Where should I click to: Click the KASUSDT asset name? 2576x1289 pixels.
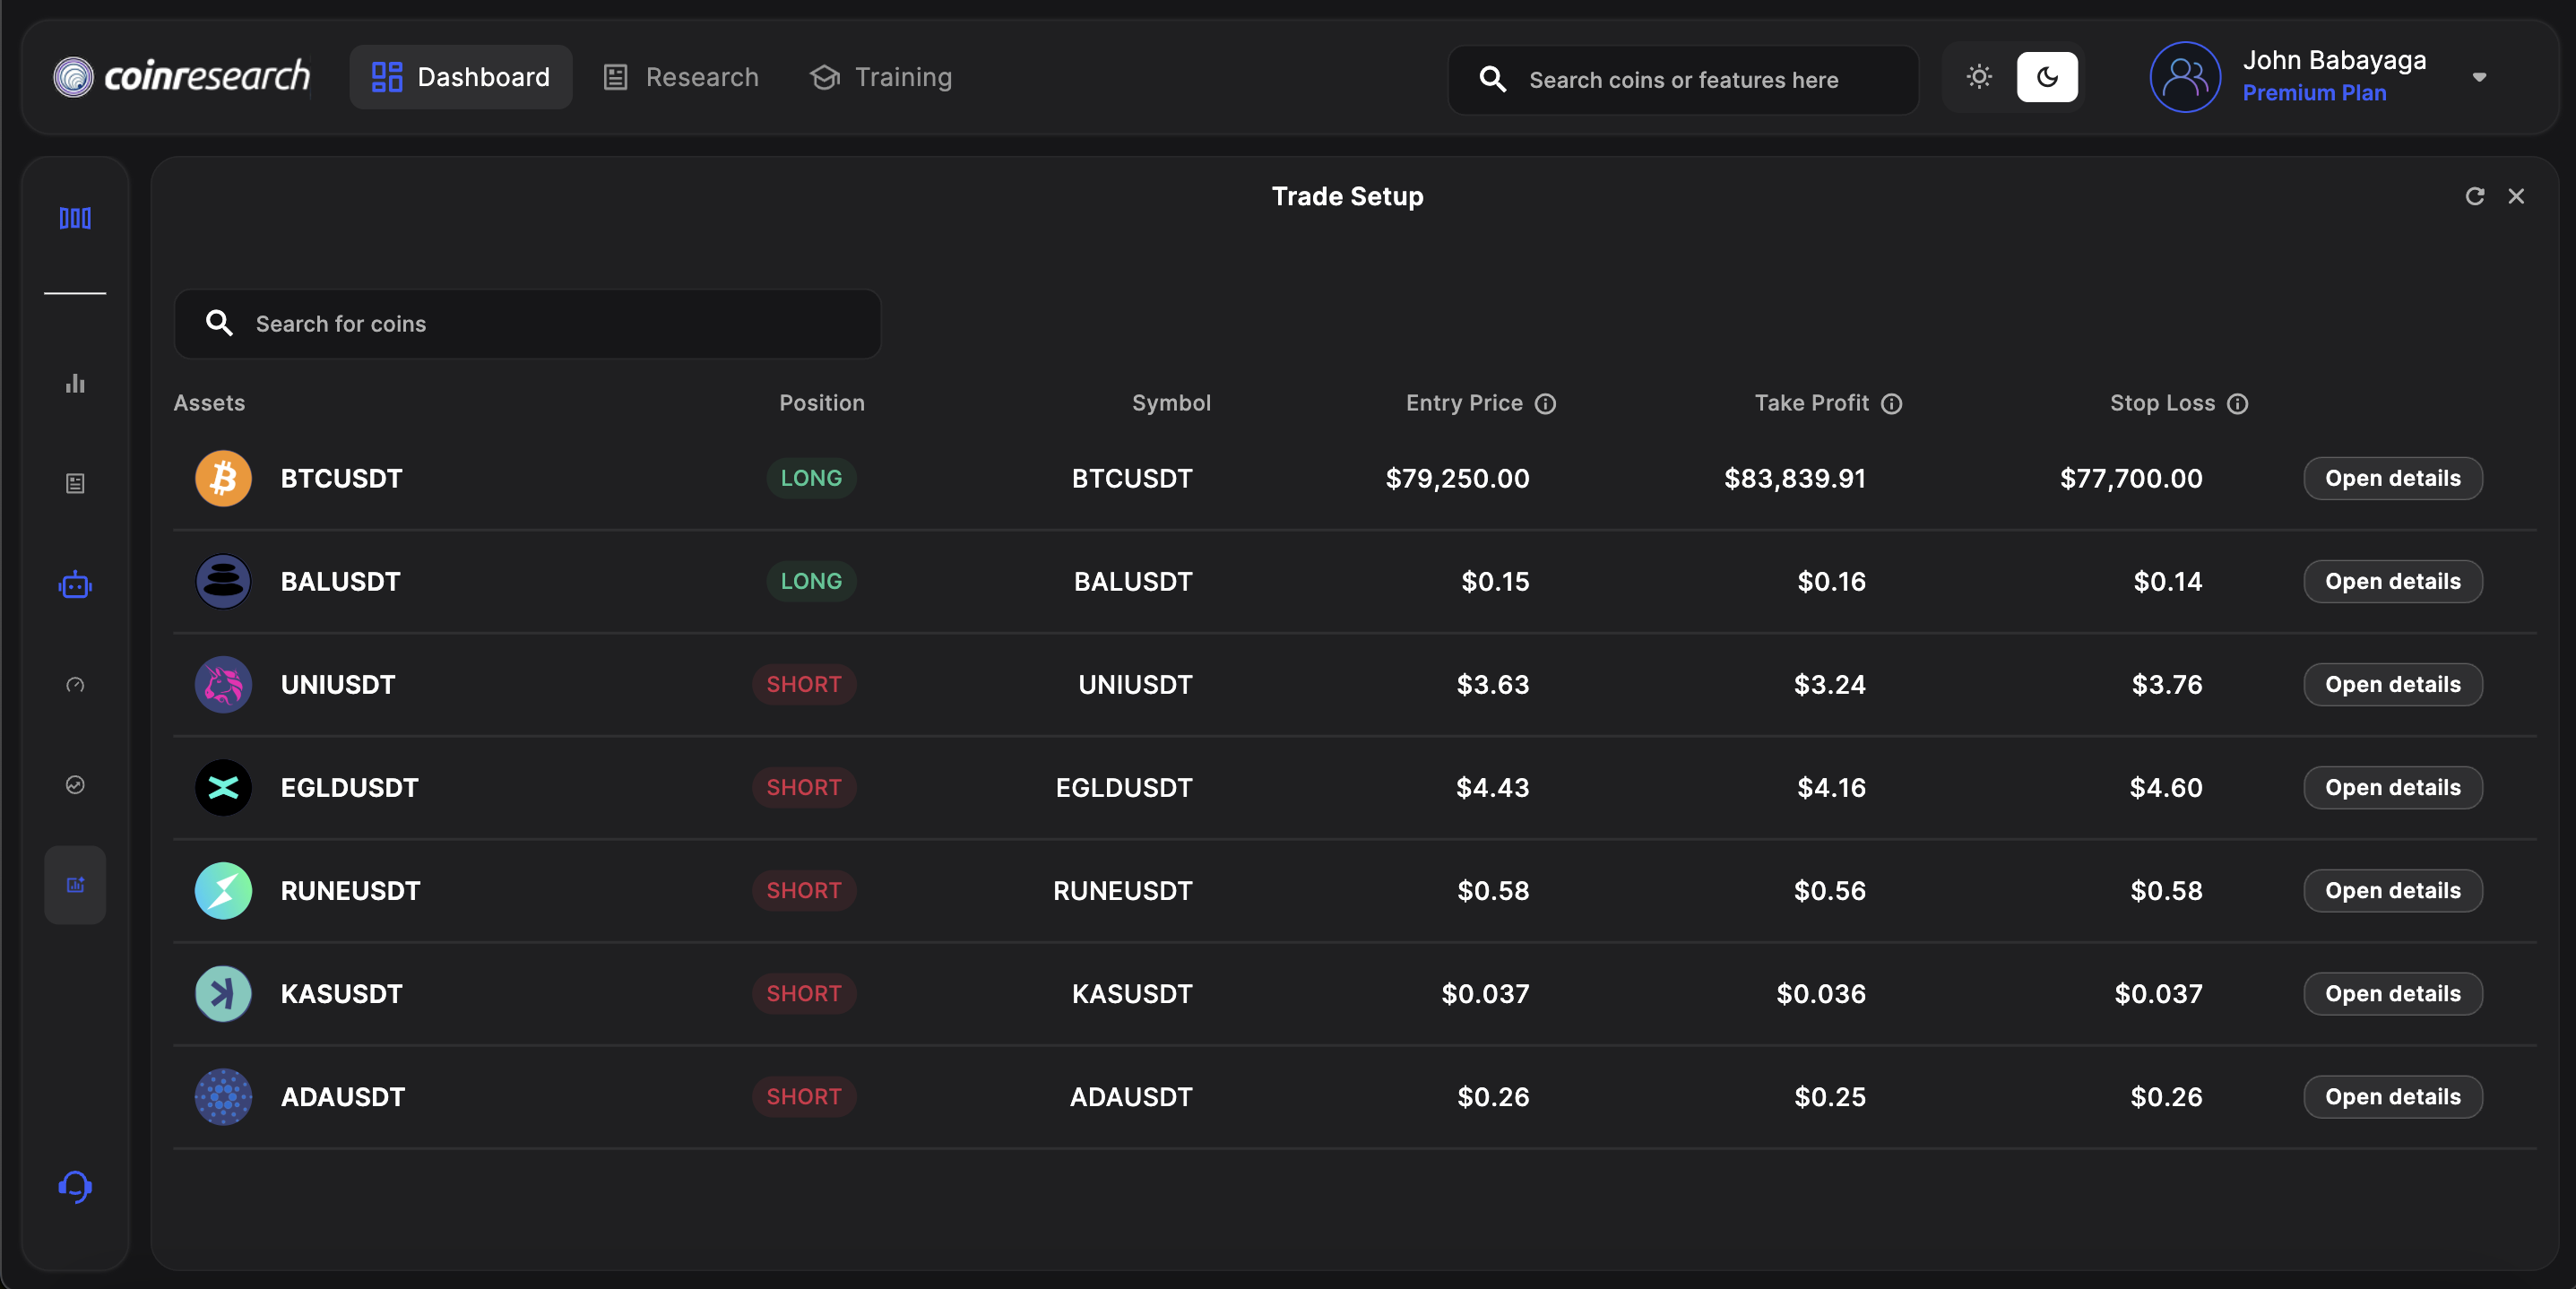(341, 993)
